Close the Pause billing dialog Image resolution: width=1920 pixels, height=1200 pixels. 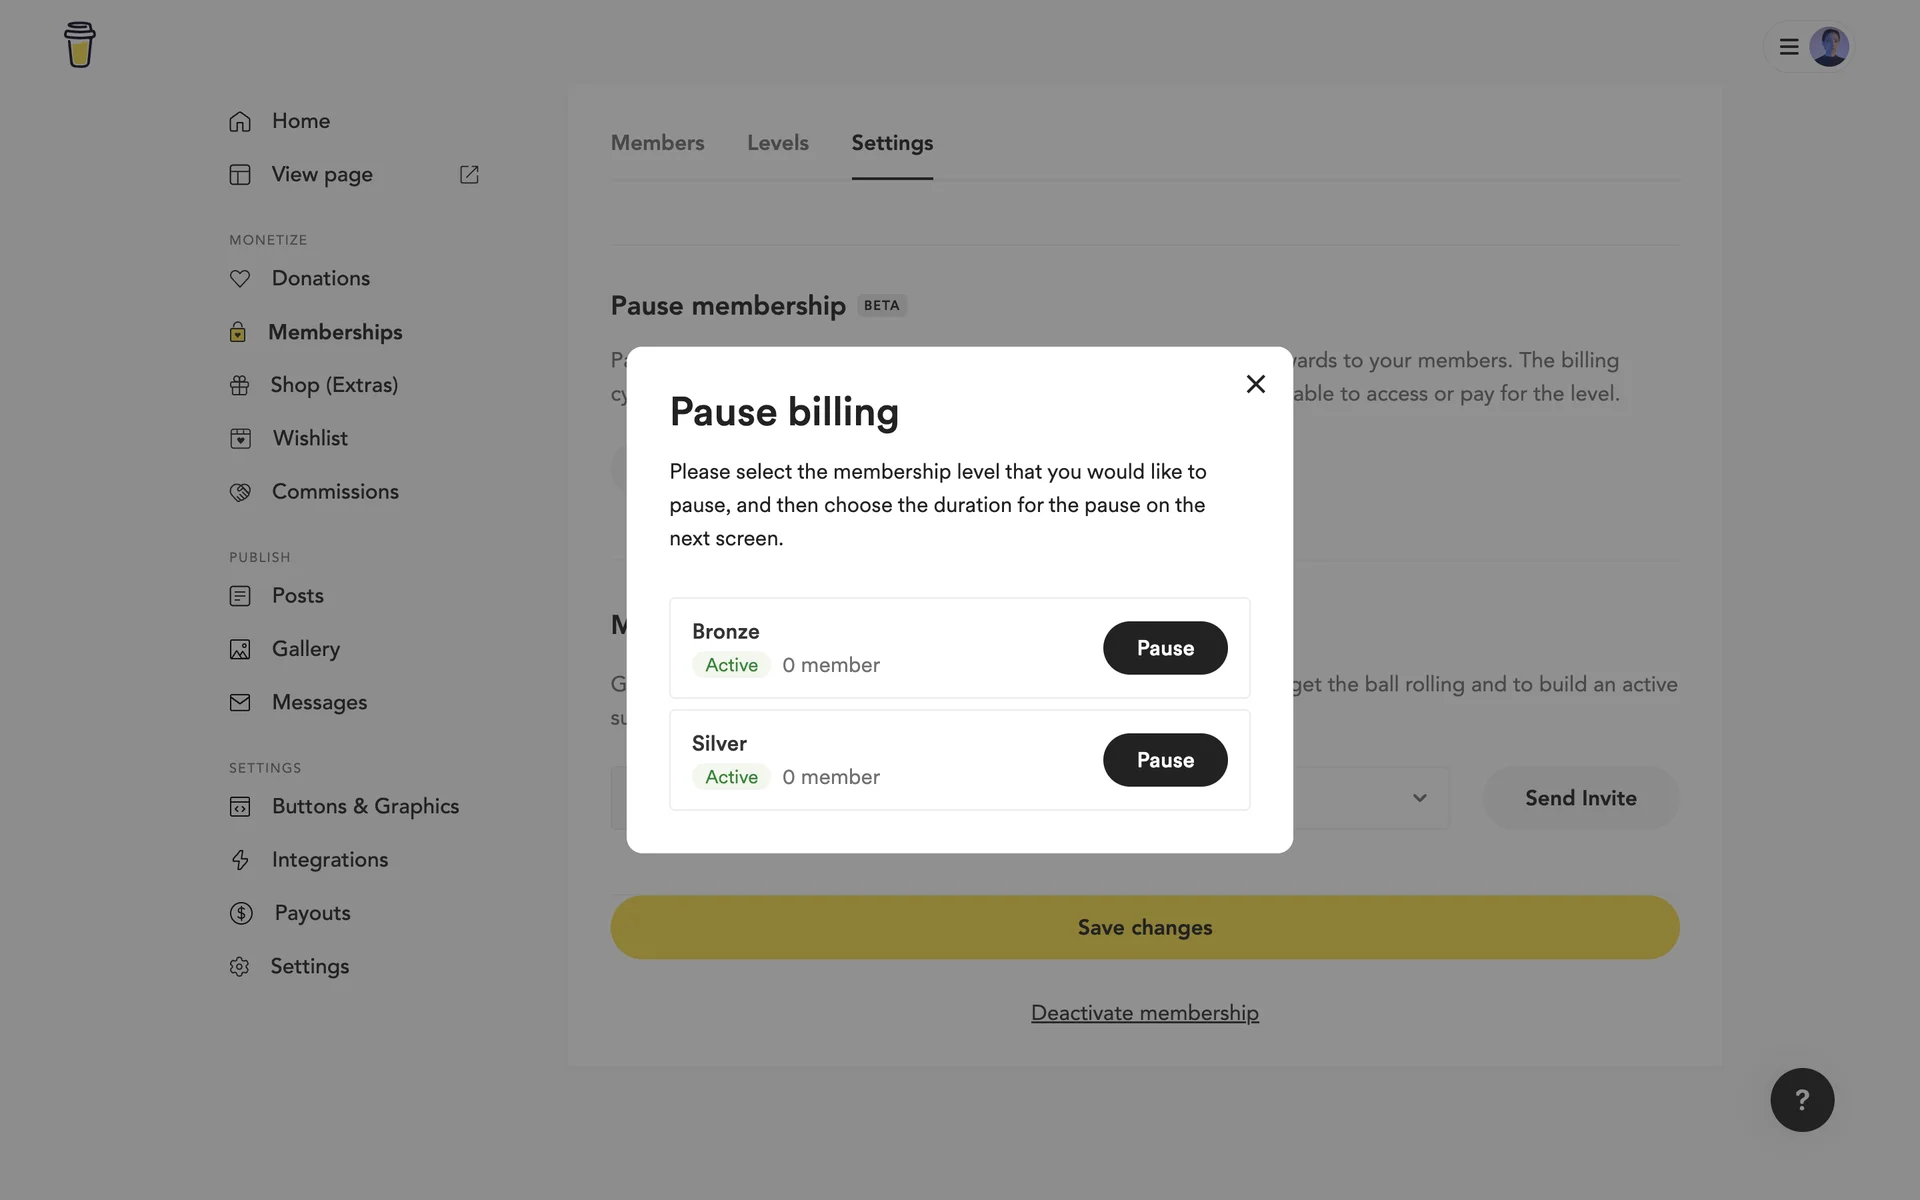coord(1256,384)
